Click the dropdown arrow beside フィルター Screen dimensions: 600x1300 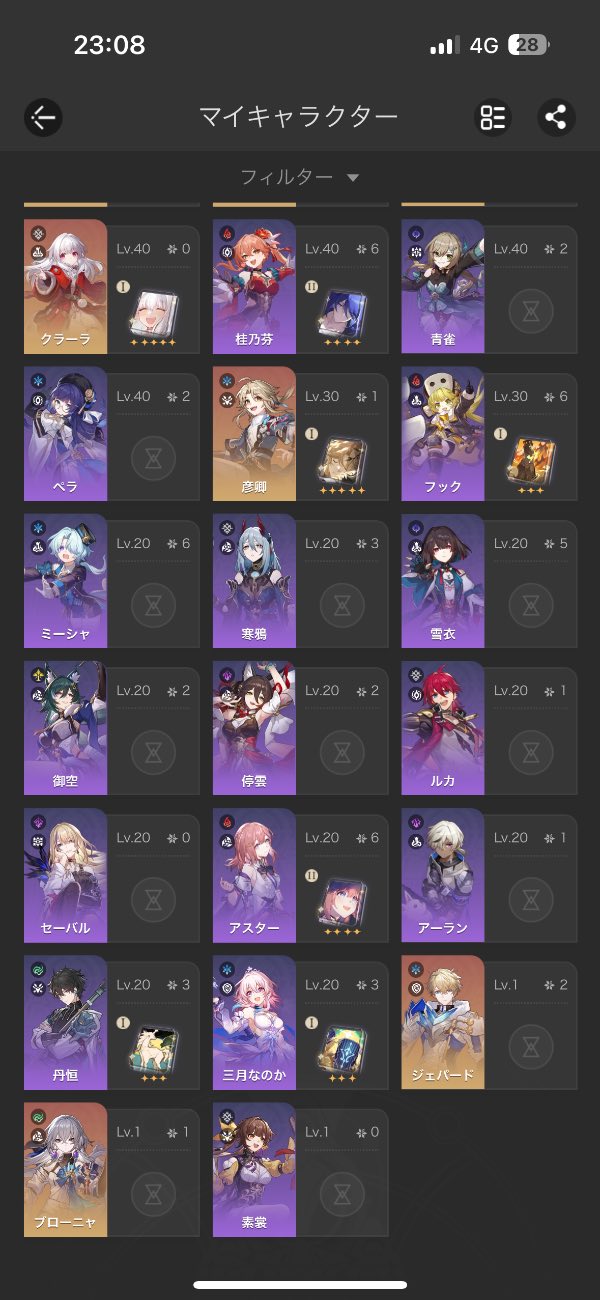352,178
